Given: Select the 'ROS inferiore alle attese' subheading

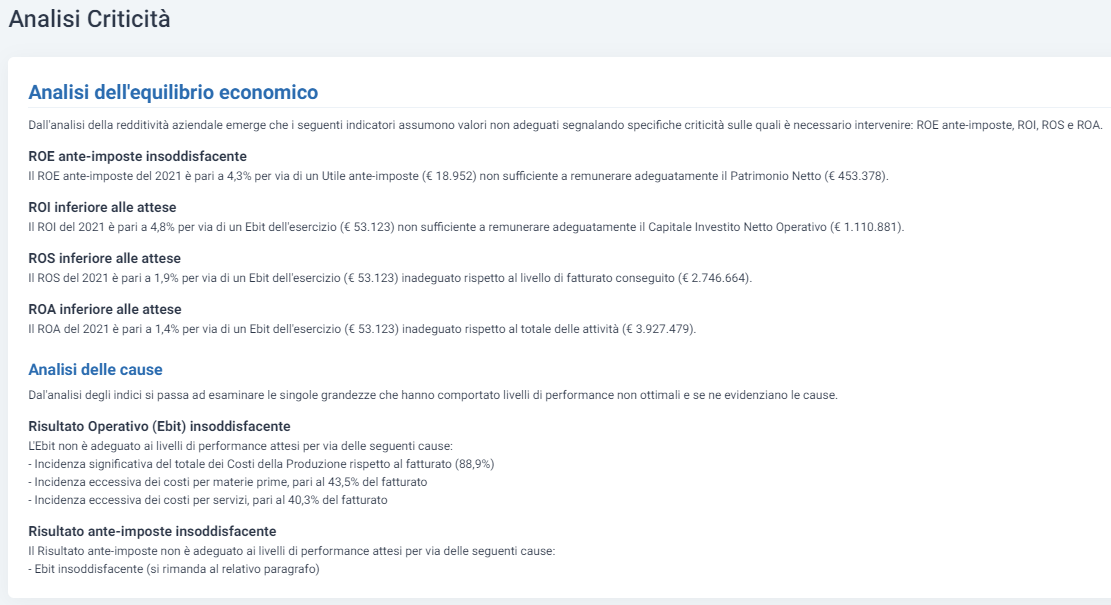Looking at the screenshot, I should pos(104,259).
